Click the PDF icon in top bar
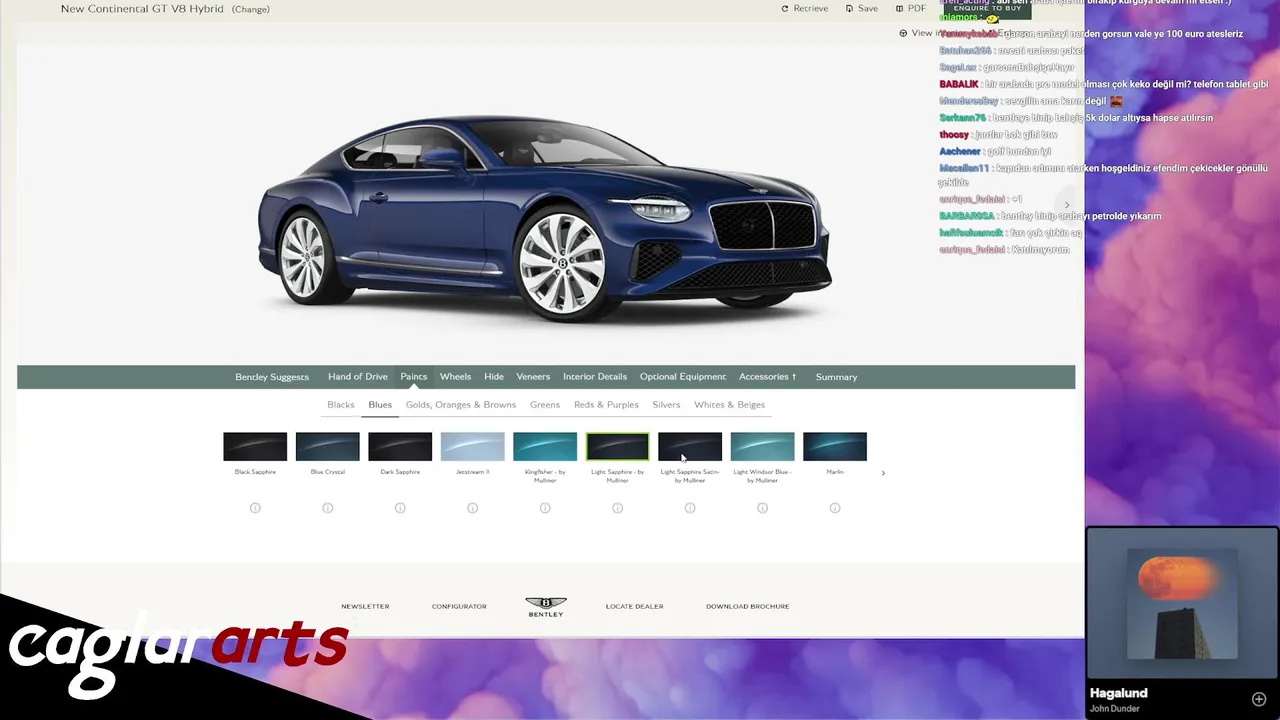The height and width of the screenshot is (720, 1280). [x=900, y=8]
